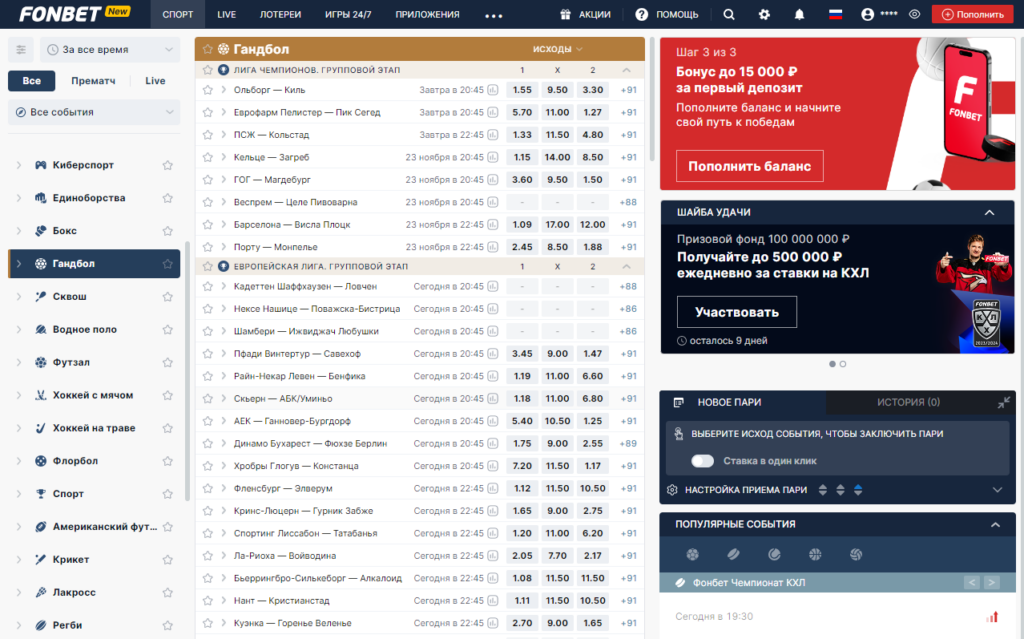Collapse the Шайба удачи panel
The width and height of the screenshot is (1024, 639).
[989, 212]
